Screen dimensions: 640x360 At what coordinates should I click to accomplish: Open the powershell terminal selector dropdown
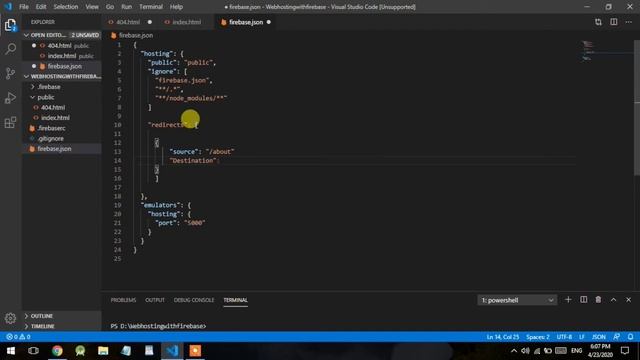click(517, 300)
